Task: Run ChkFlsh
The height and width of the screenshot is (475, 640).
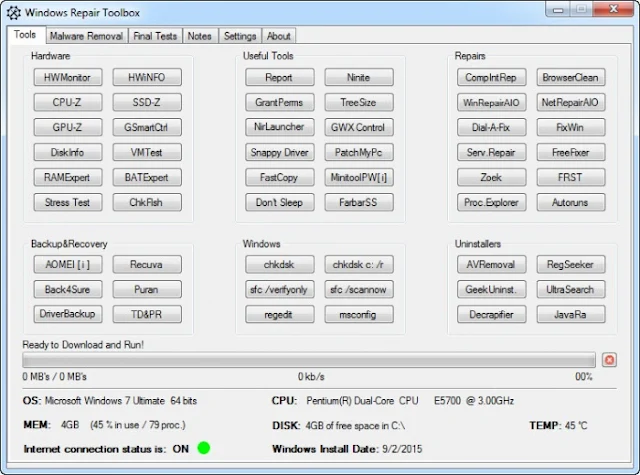Action: [x=147, y=202]
